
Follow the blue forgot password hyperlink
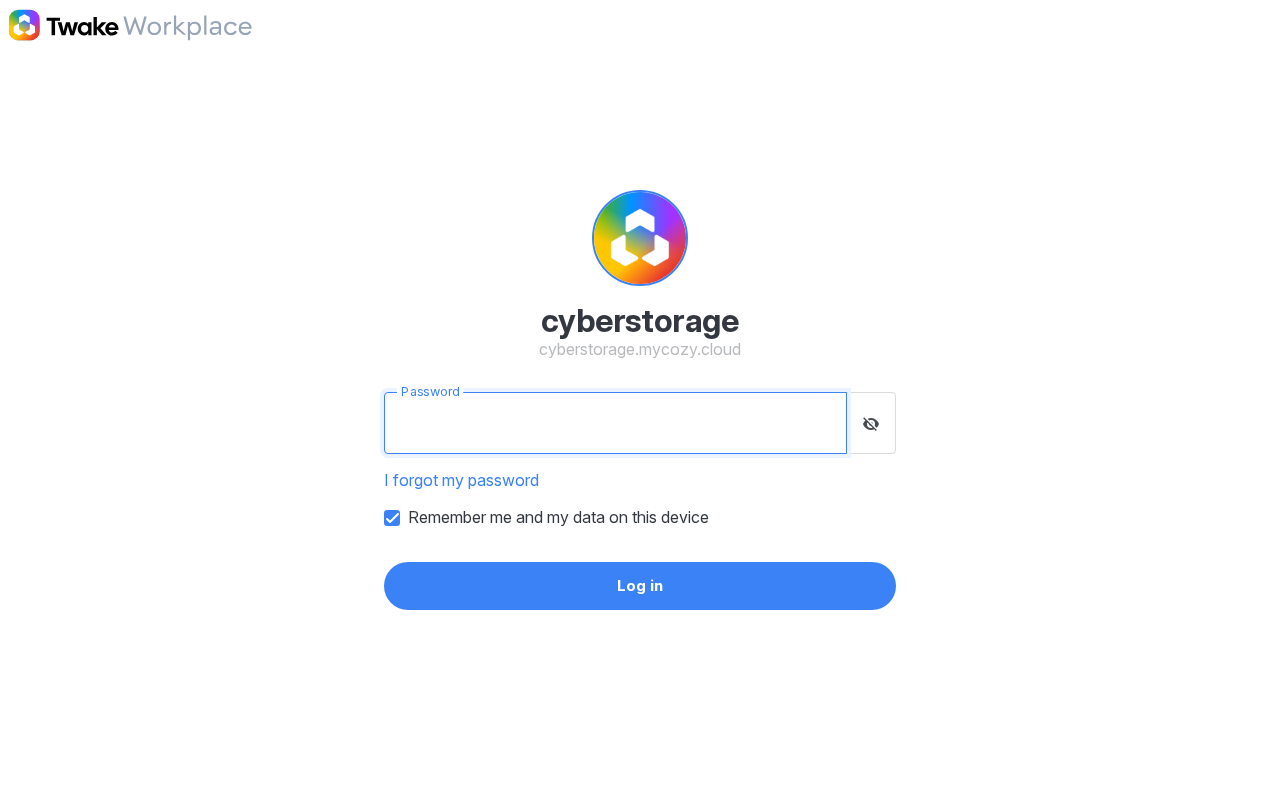462,480
